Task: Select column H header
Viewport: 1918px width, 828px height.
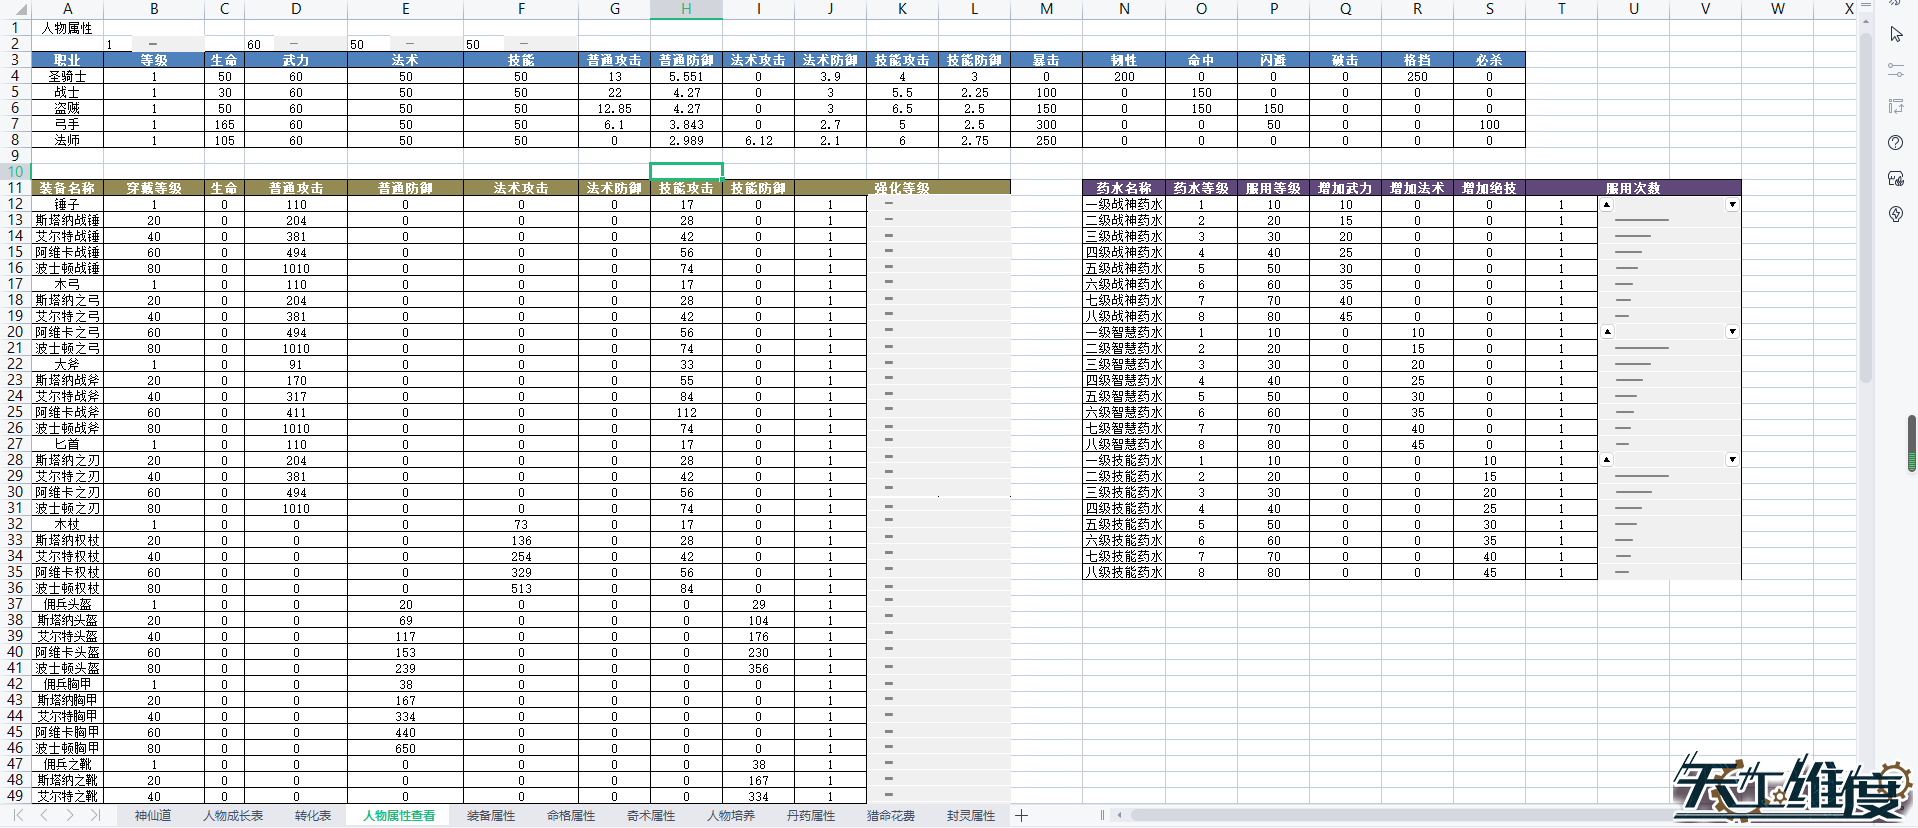Action: 686,9
